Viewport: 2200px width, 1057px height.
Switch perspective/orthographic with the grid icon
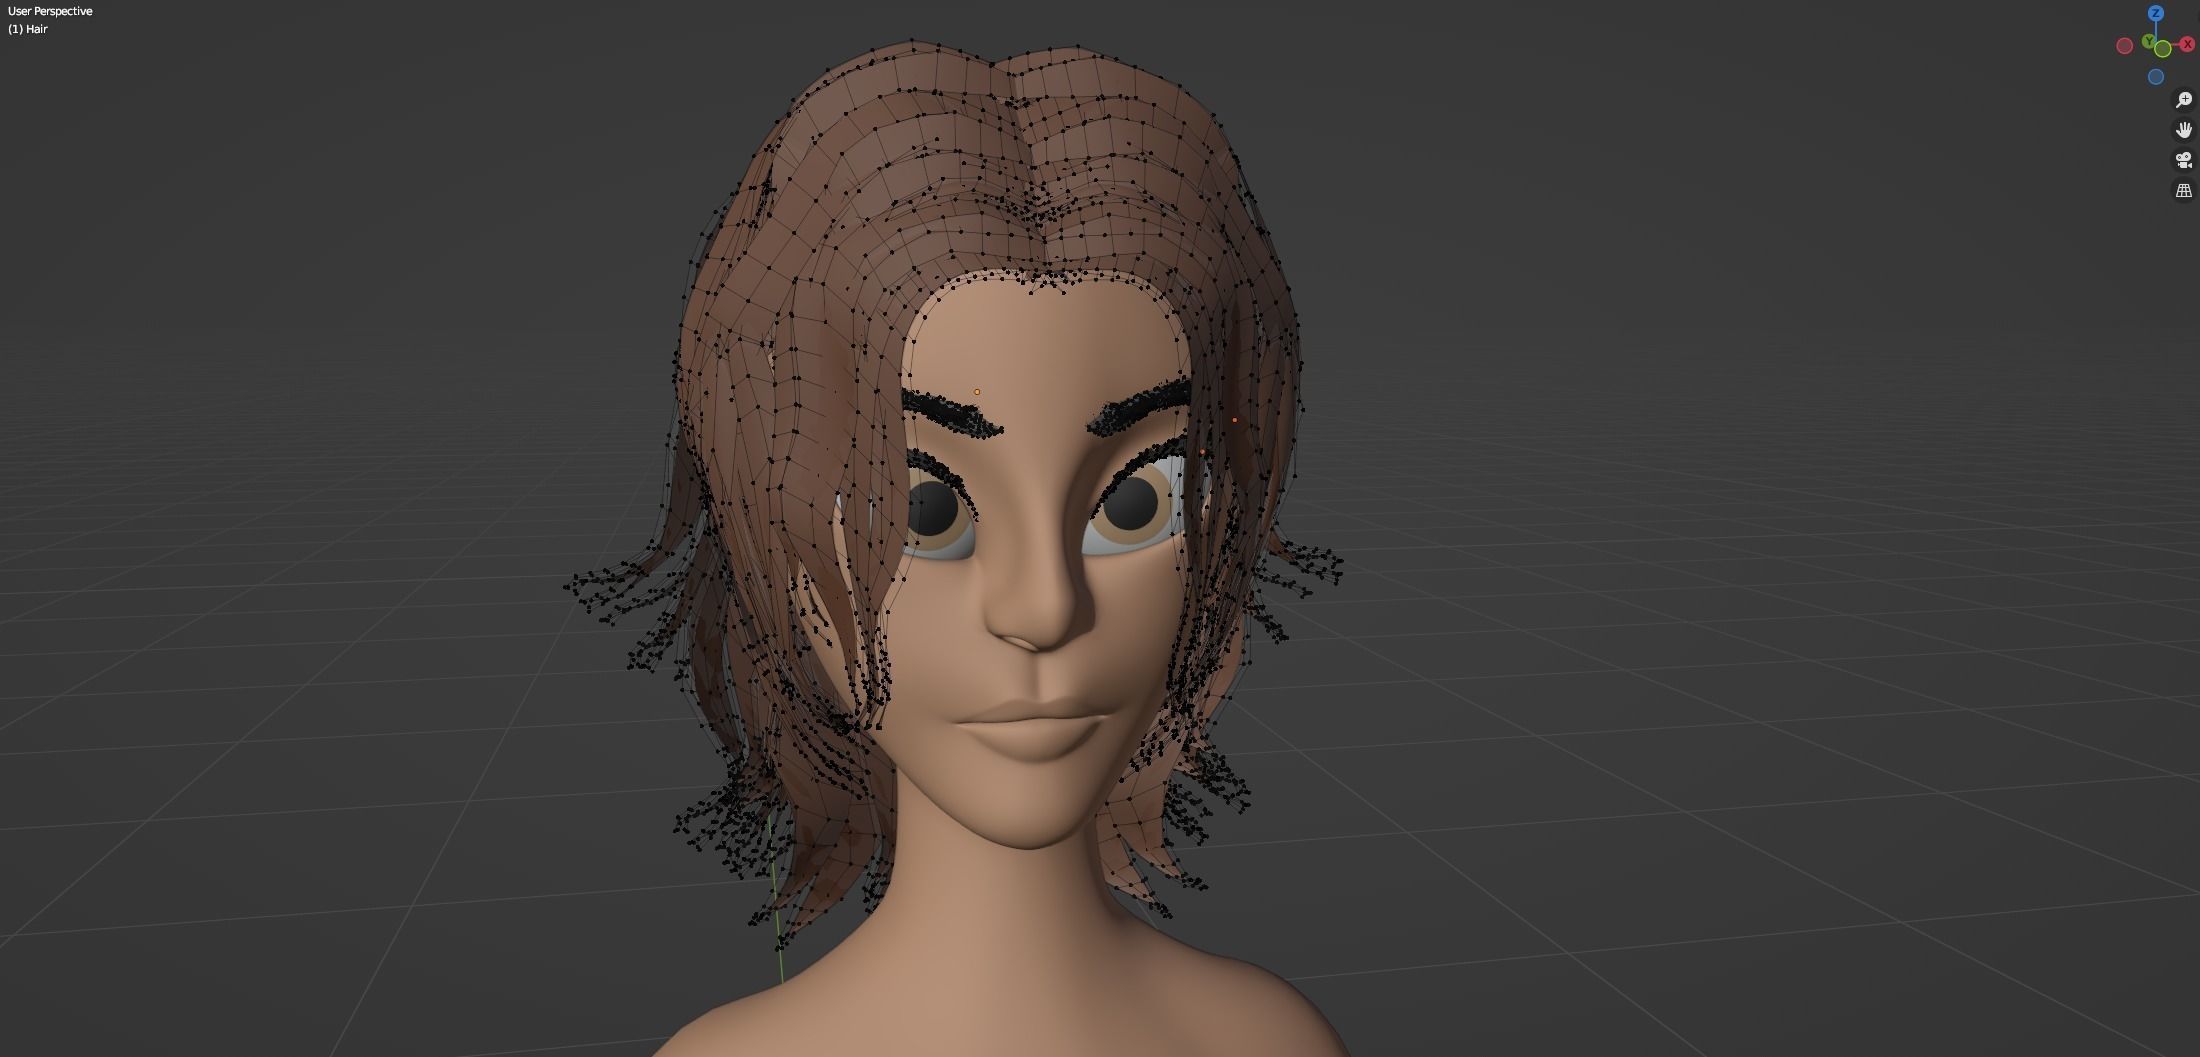[x=2184, y=190]
